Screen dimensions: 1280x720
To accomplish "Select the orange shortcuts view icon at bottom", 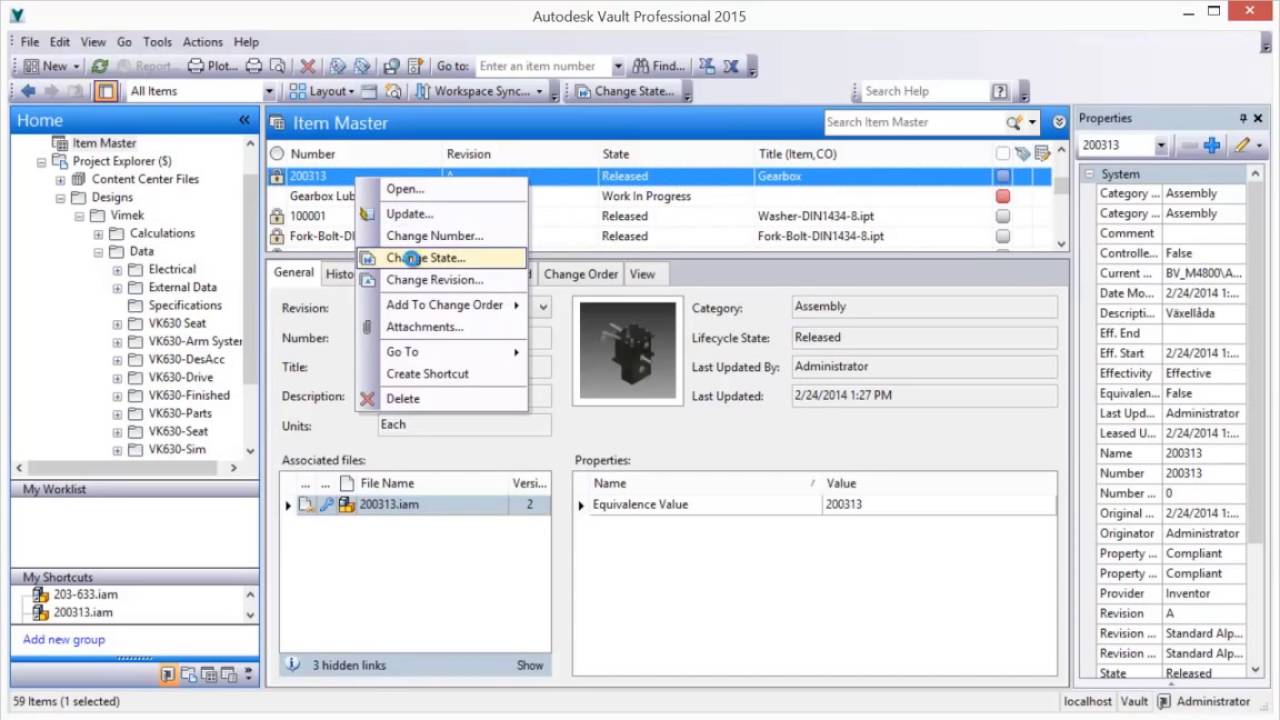I will tap(169, 675).
